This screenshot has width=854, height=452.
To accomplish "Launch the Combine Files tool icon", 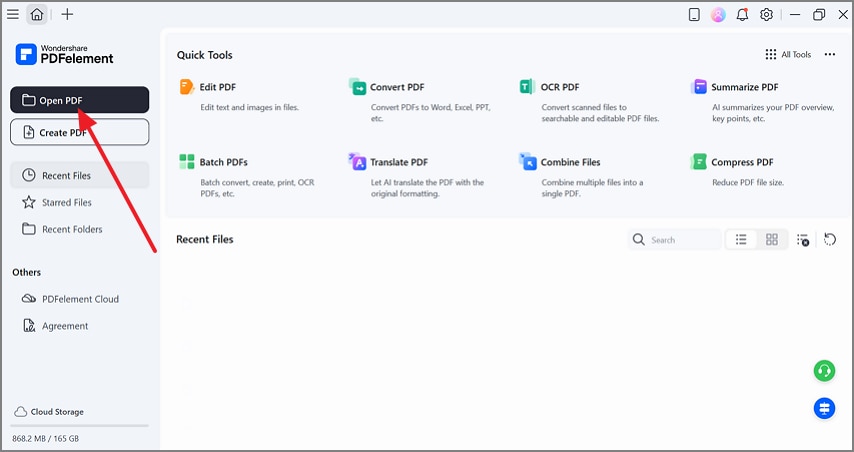I will tap(527, 162).
